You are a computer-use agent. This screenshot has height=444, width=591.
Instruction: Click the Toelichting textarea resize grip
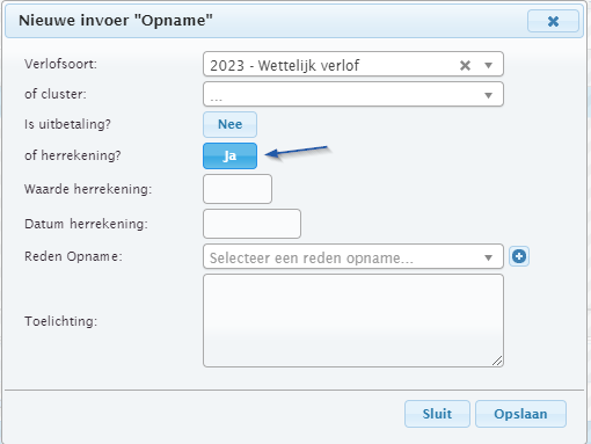(x=497, y=361)
